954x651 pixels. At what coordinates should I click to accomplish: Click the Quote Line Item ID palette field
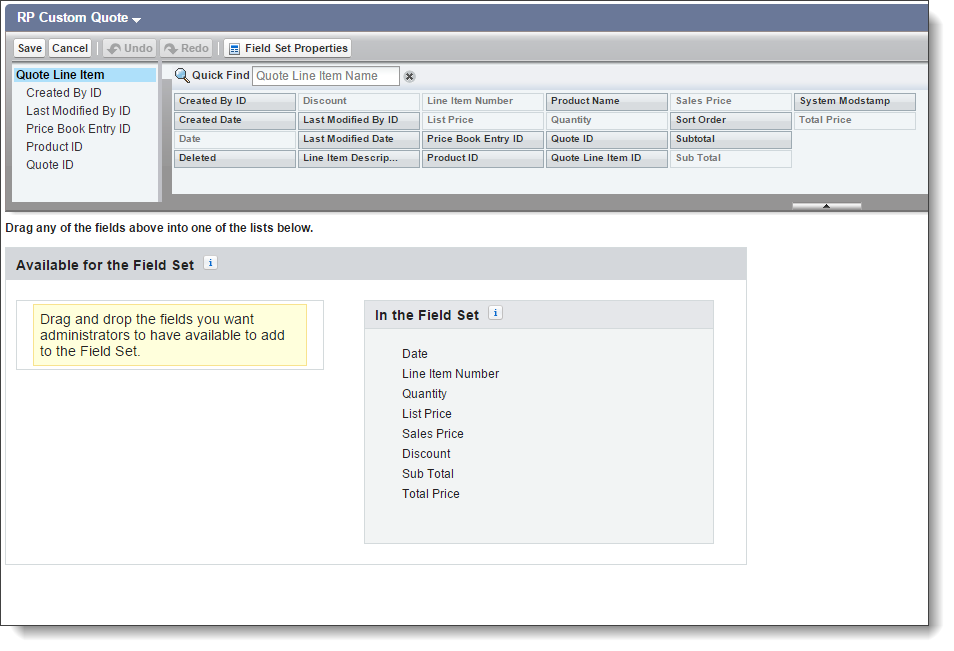click(607, 158)
